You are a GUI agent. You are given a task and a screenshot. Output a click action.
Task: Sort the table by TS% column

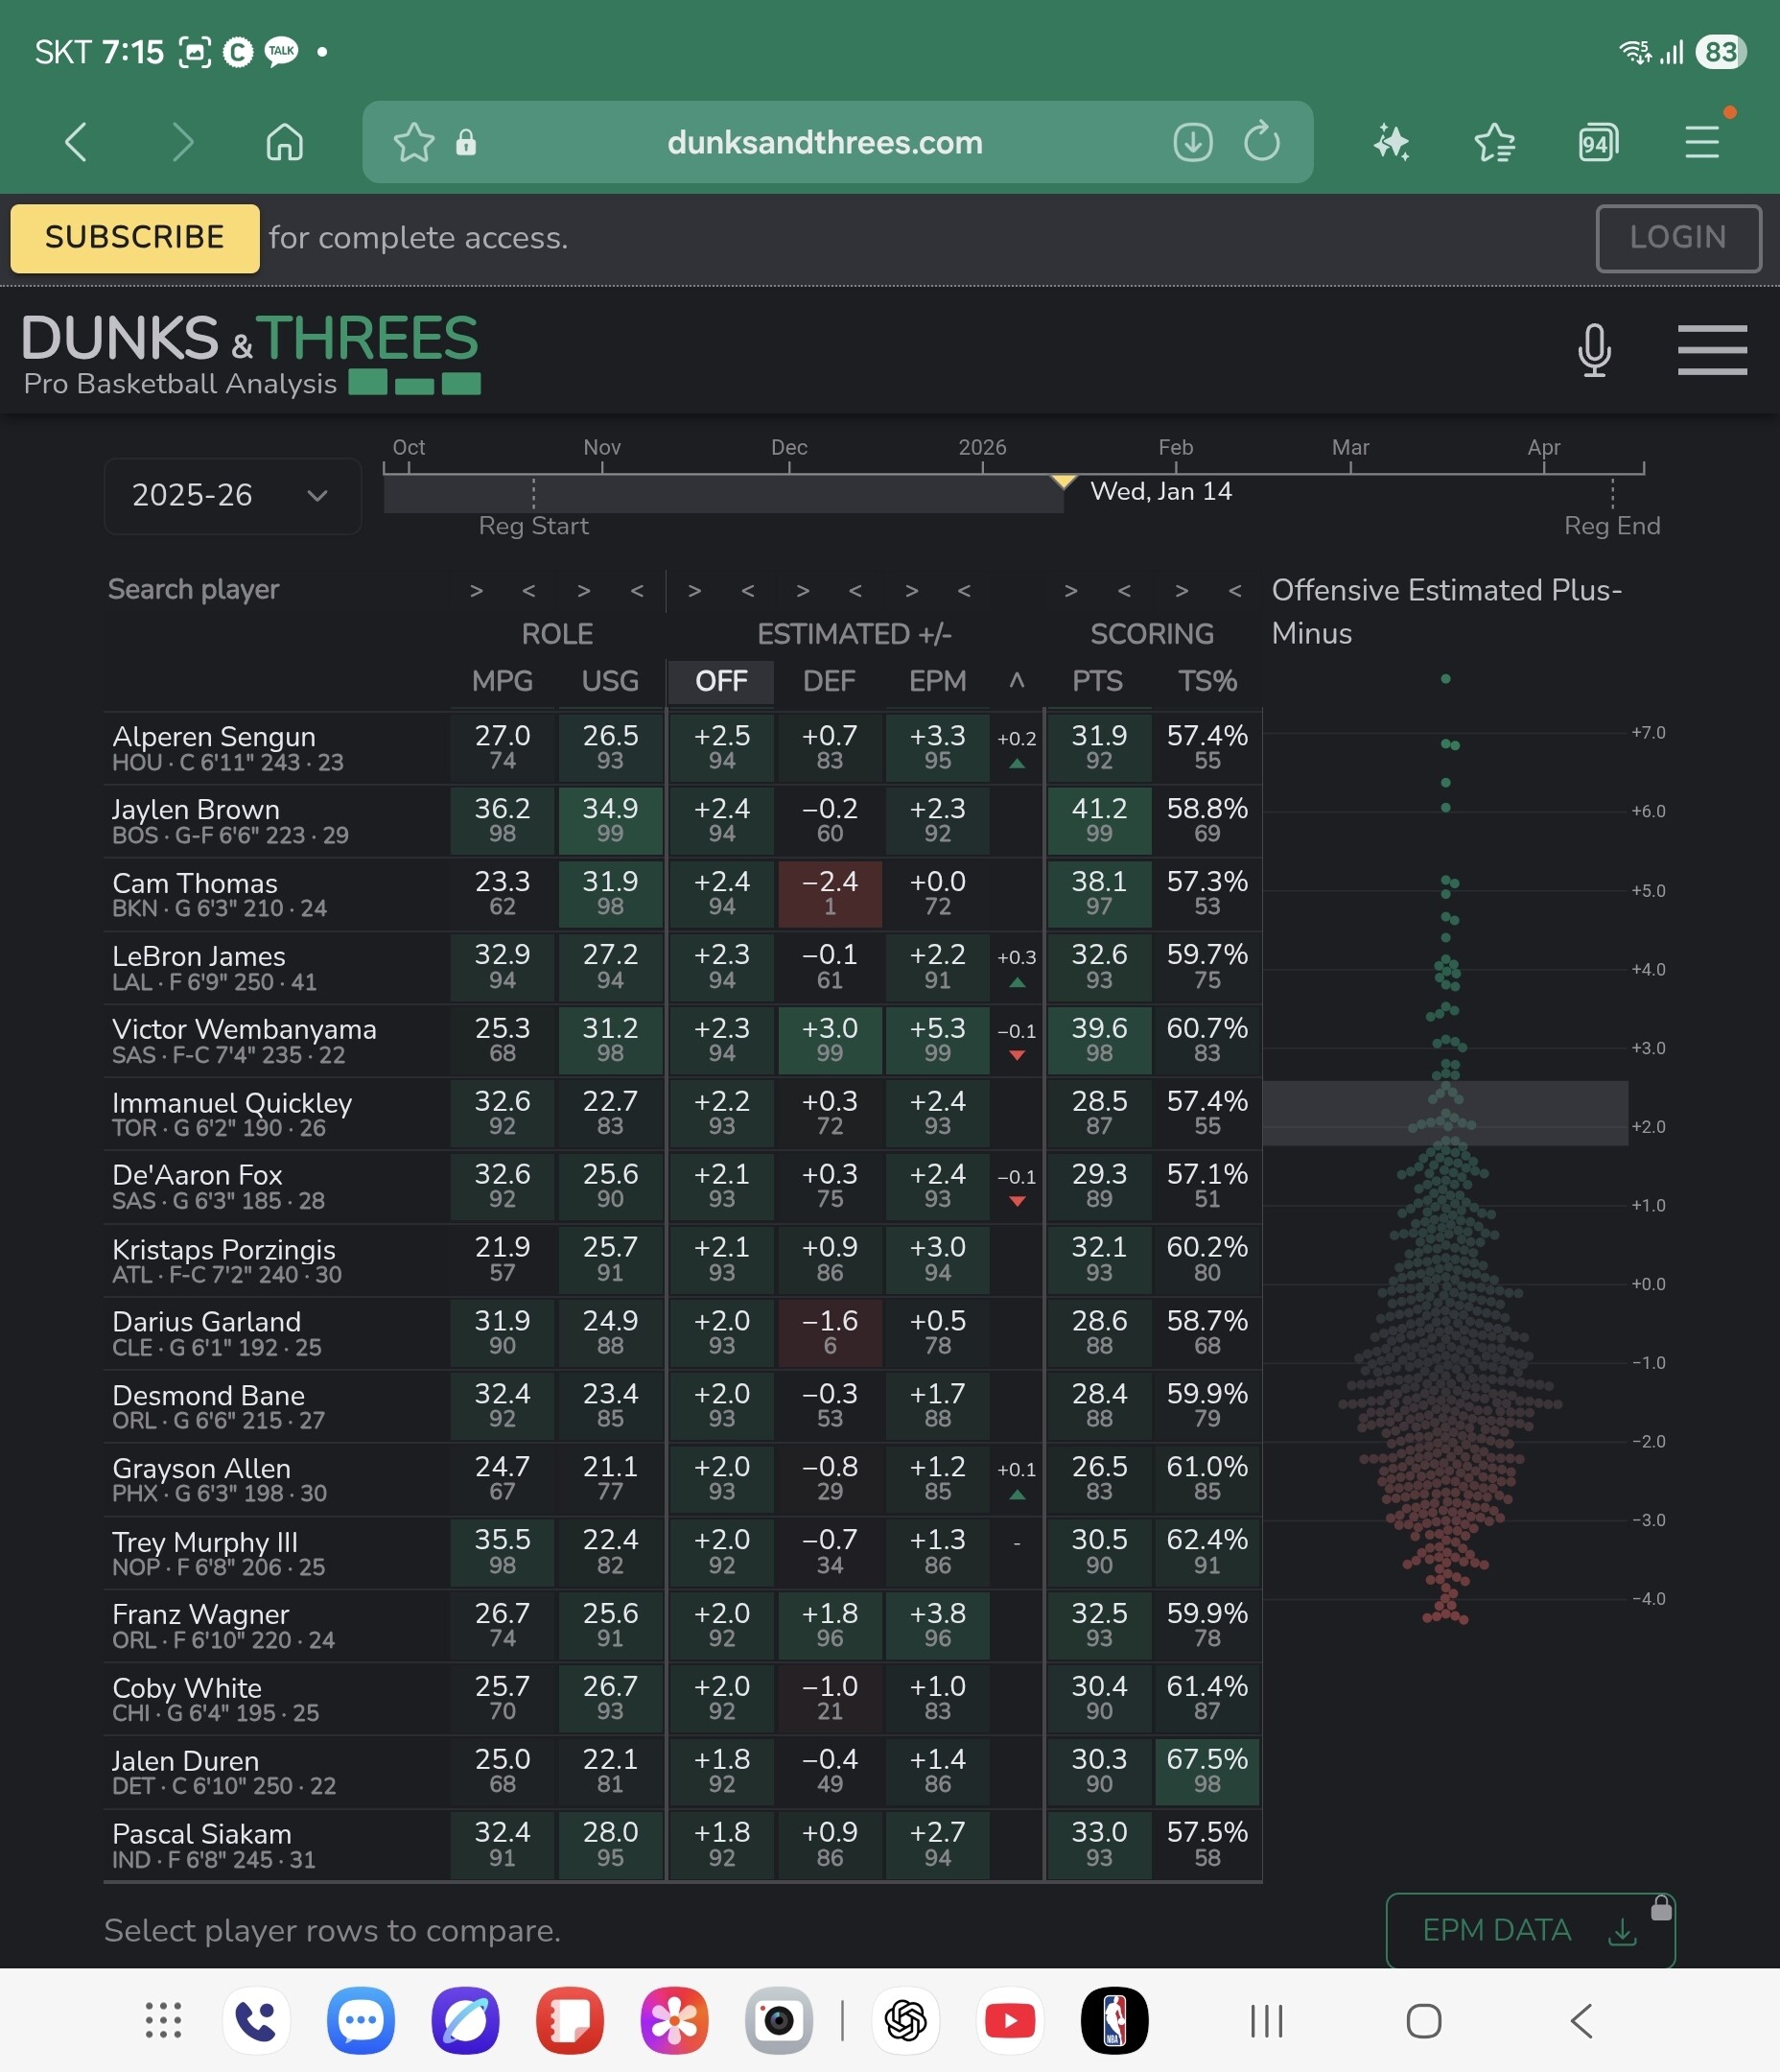coord(1207,682)
